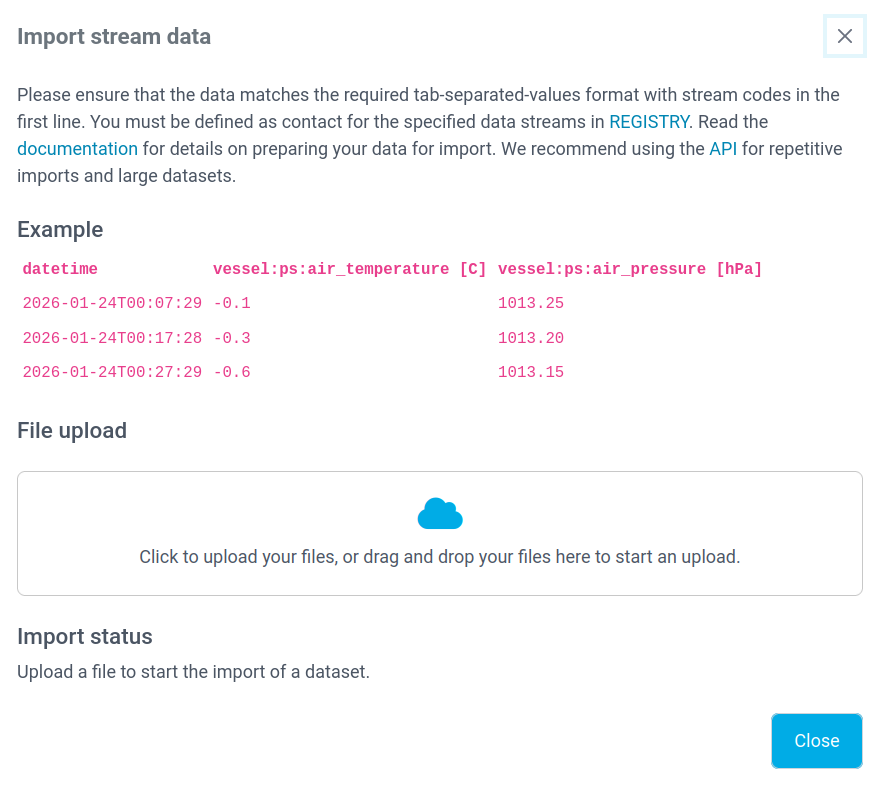
Task: Open the documentation link
Action: pos(77,149)
